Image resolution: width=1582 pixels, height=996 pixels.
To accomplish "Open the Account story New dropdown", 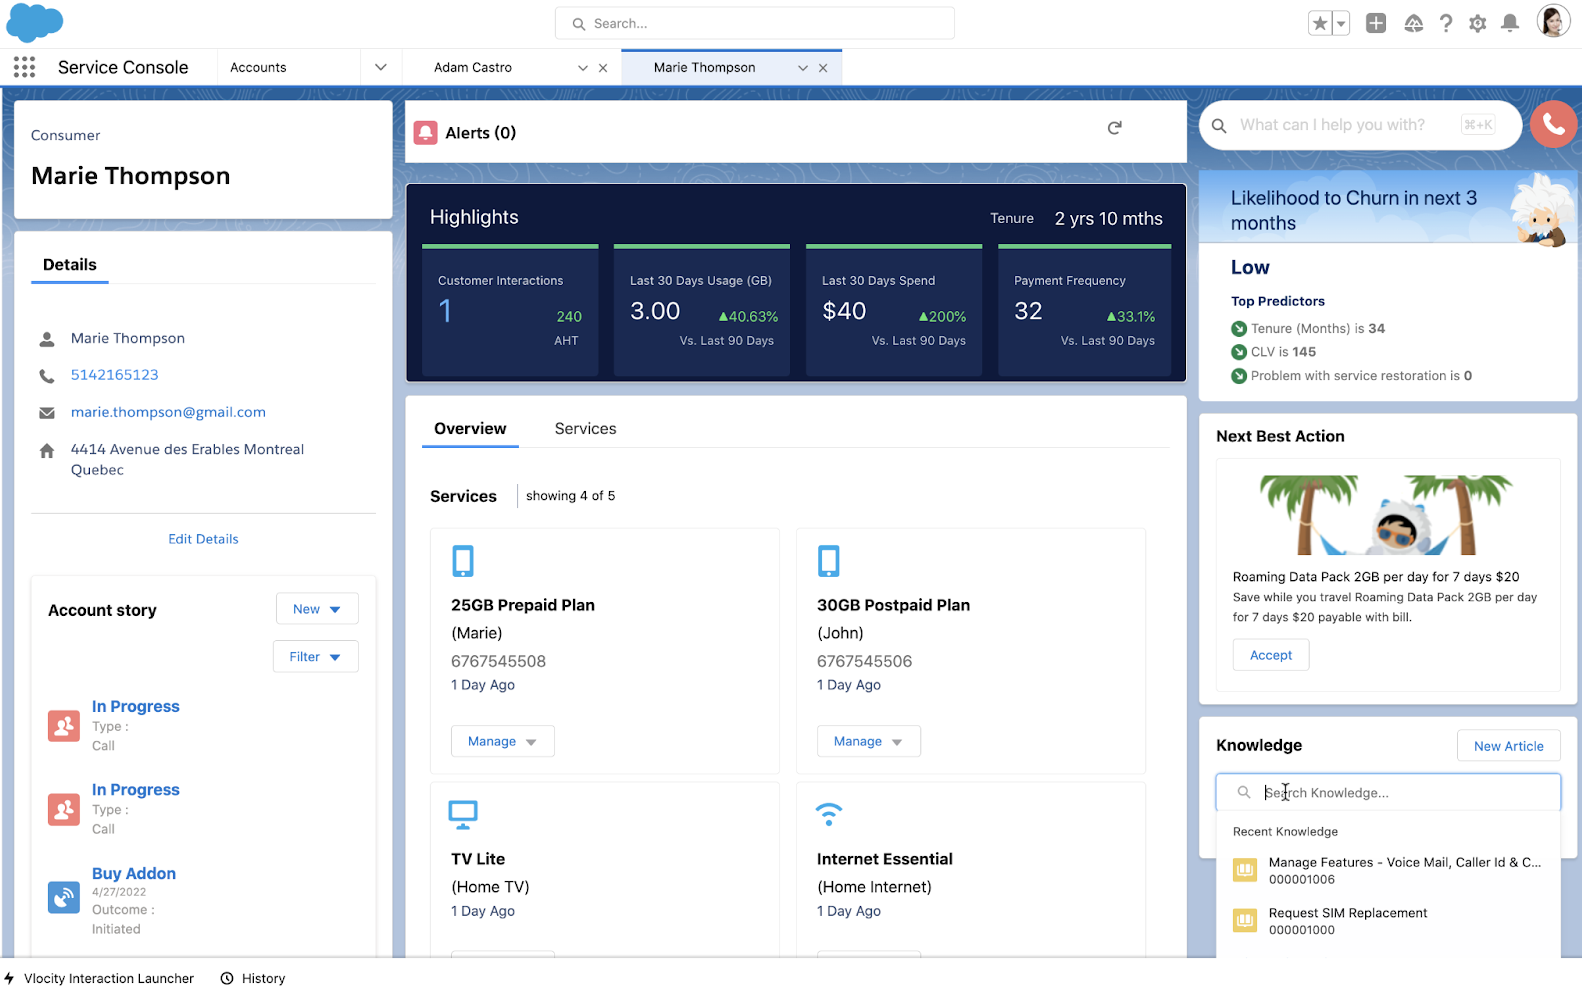I will (317, 609).
